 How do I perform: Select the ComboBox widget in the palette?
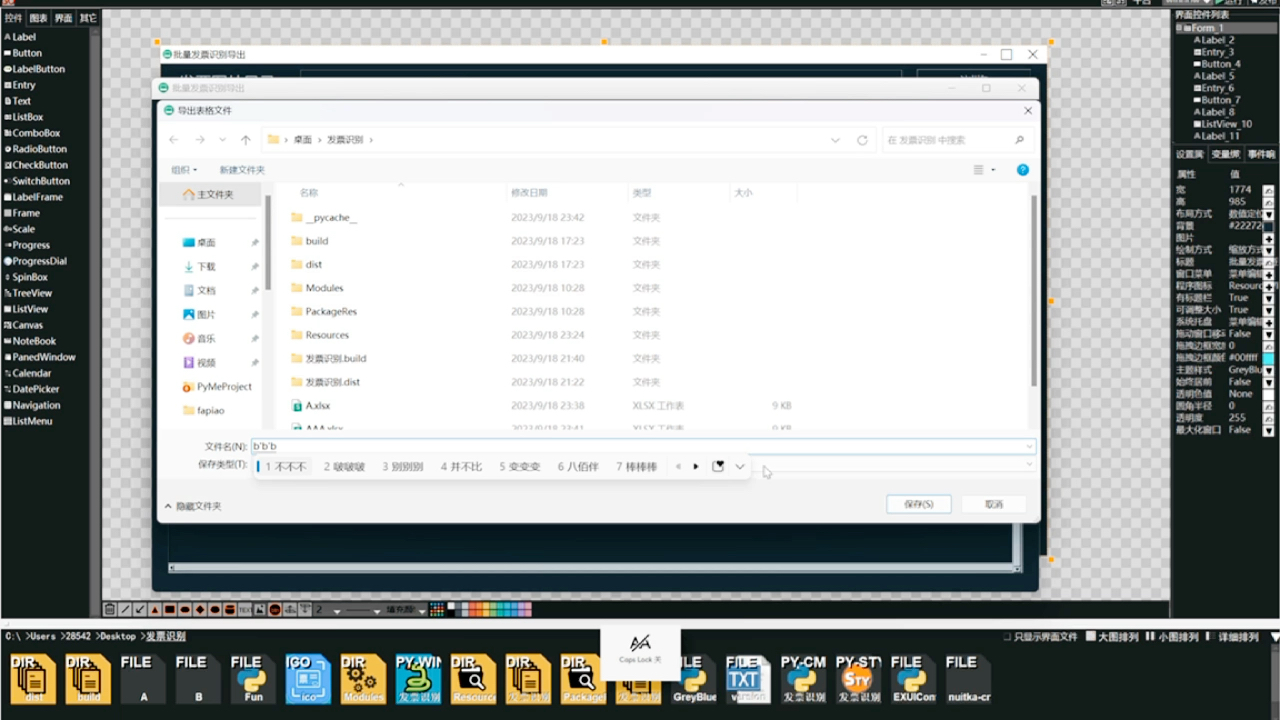(x=30, y=132)
